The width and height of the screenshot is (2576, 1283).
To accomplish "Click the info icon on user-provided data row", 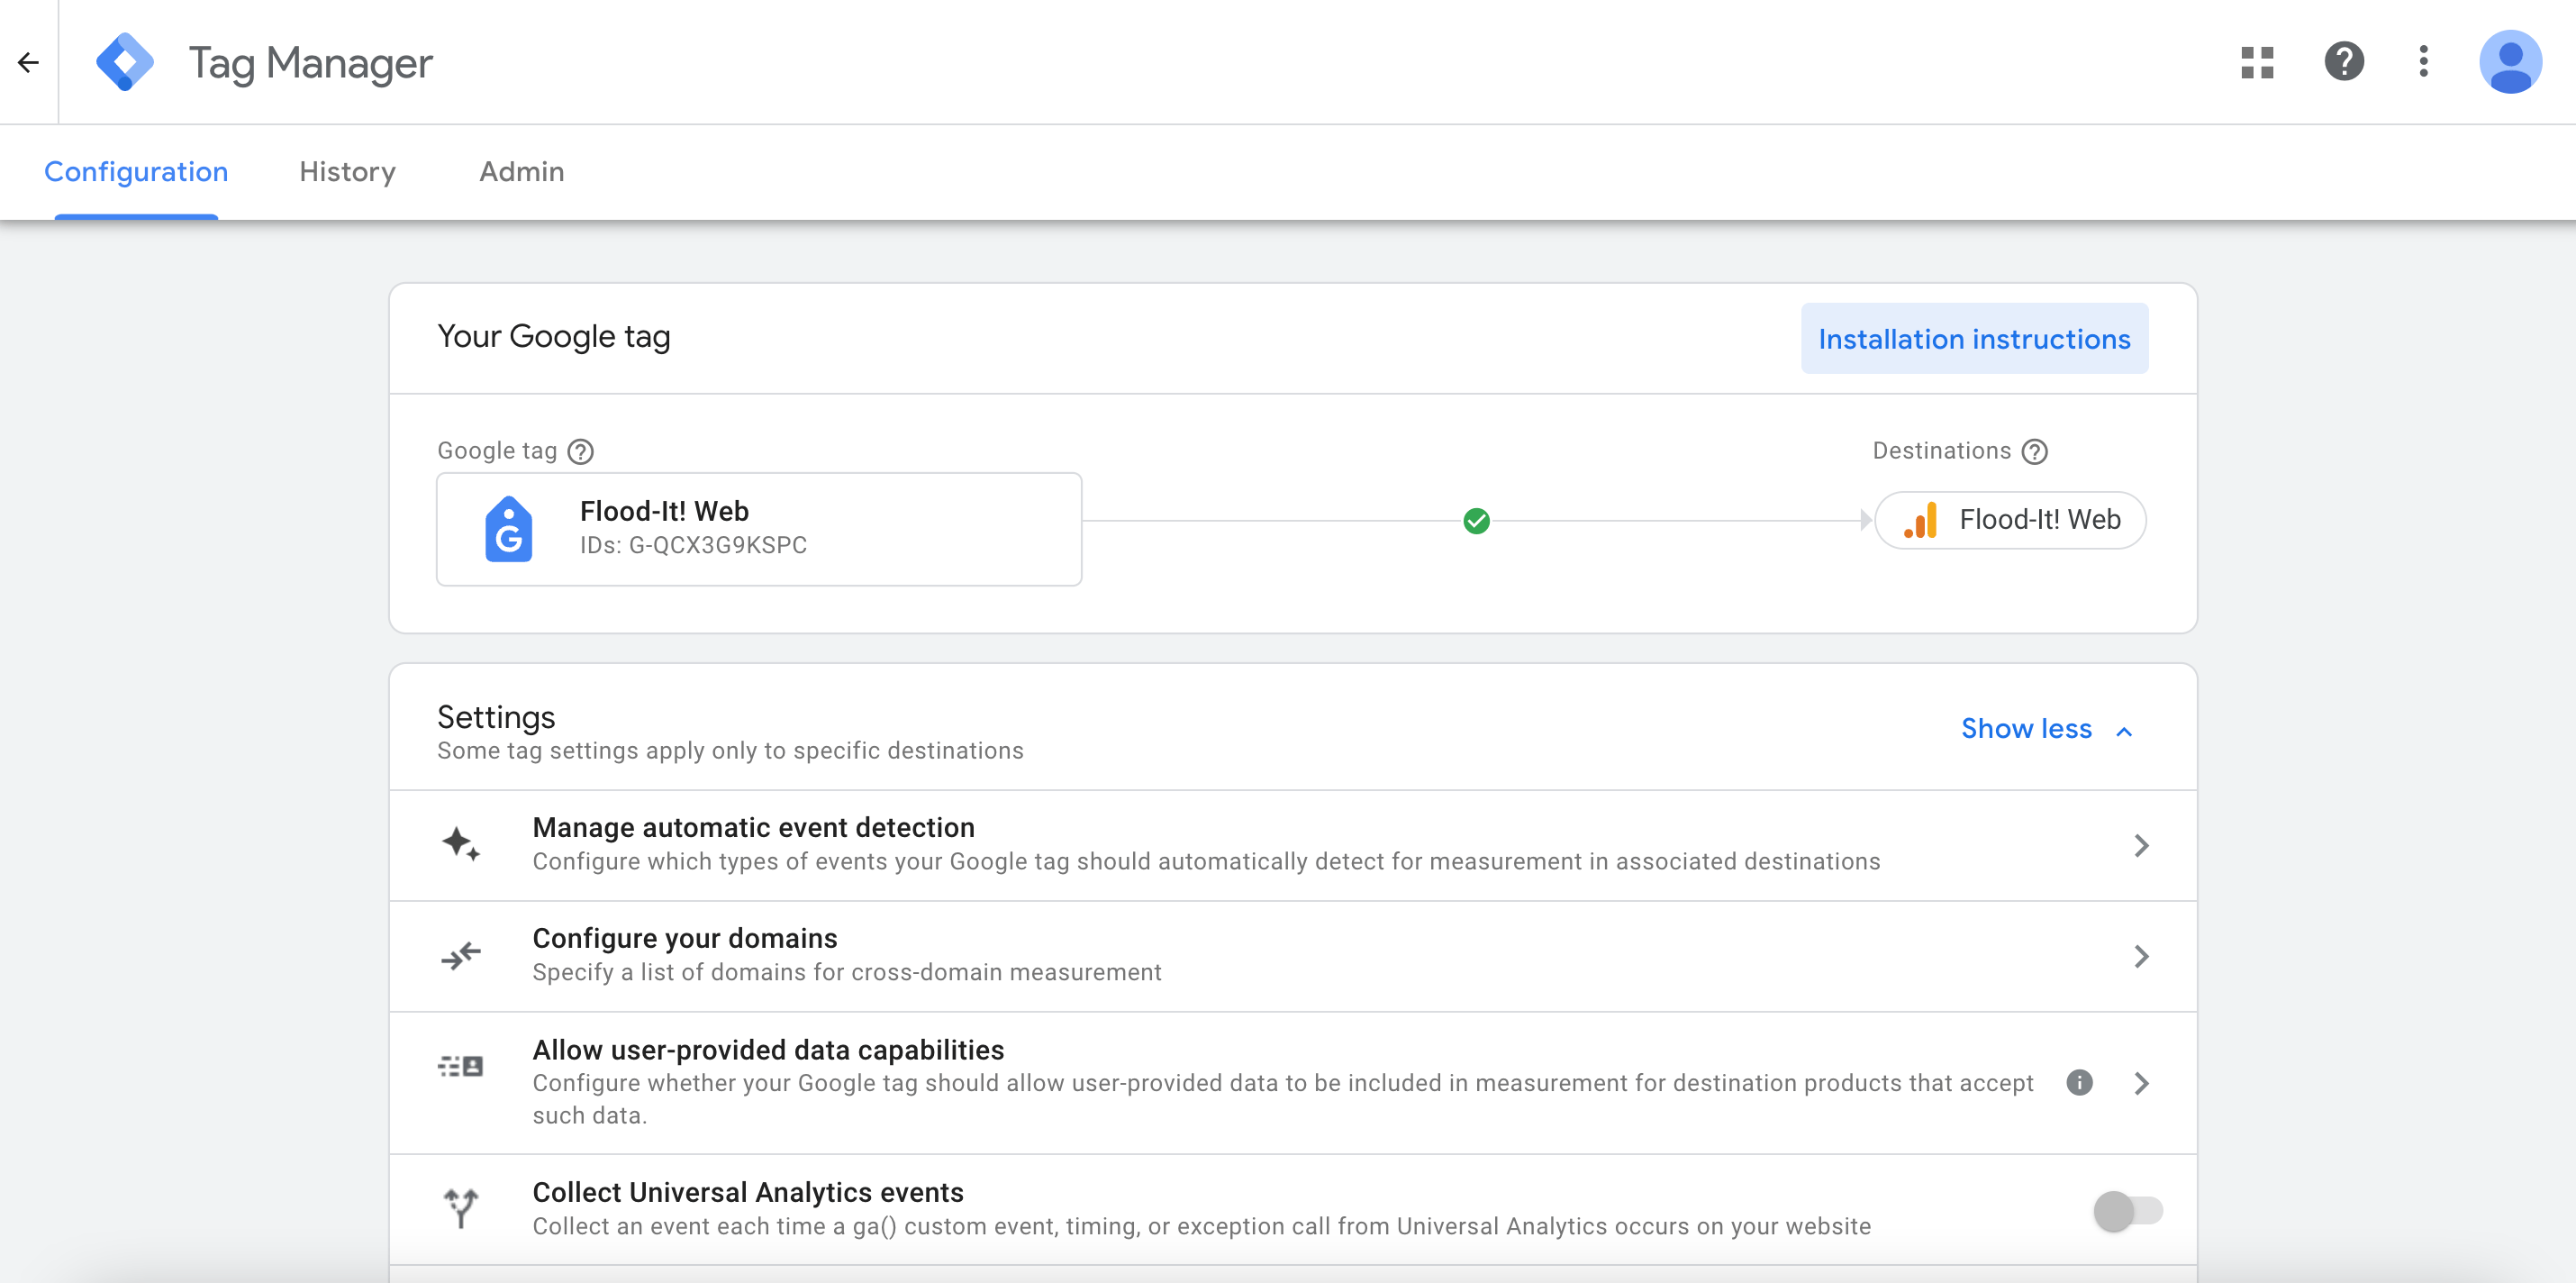I will [x=2079, y=1082].
